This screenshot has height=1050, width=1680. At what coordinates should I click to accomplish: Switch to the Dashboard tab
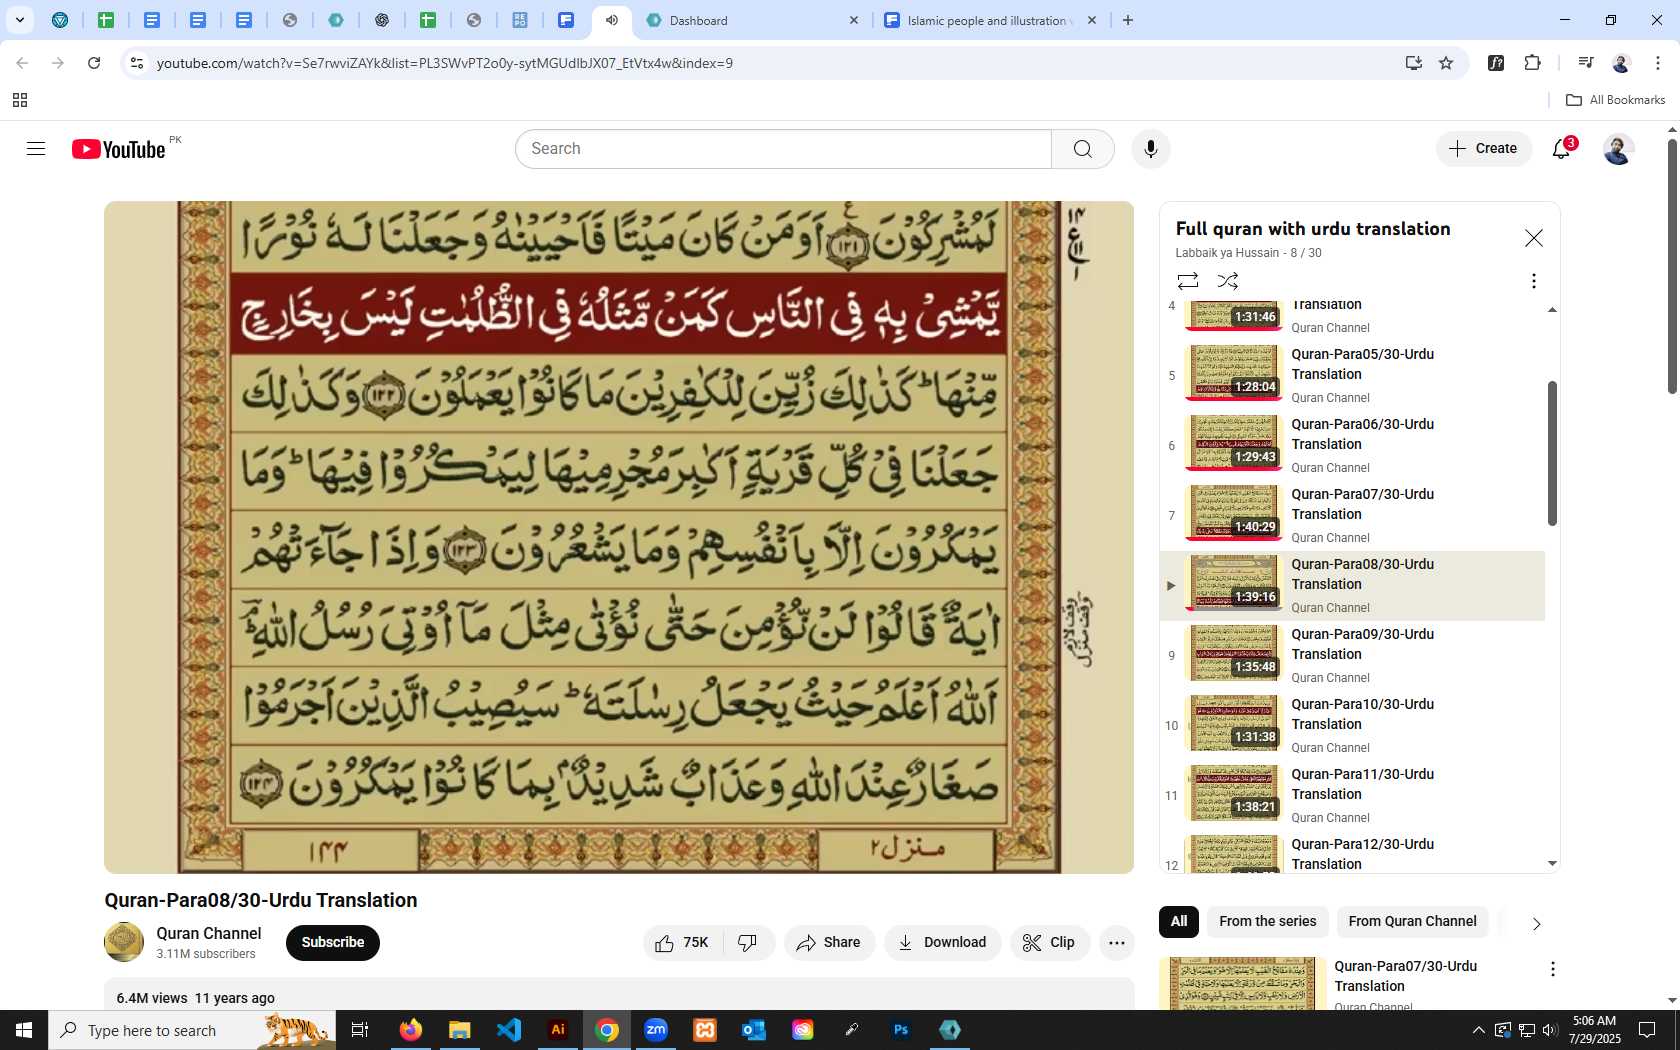[x=752, y=20]
